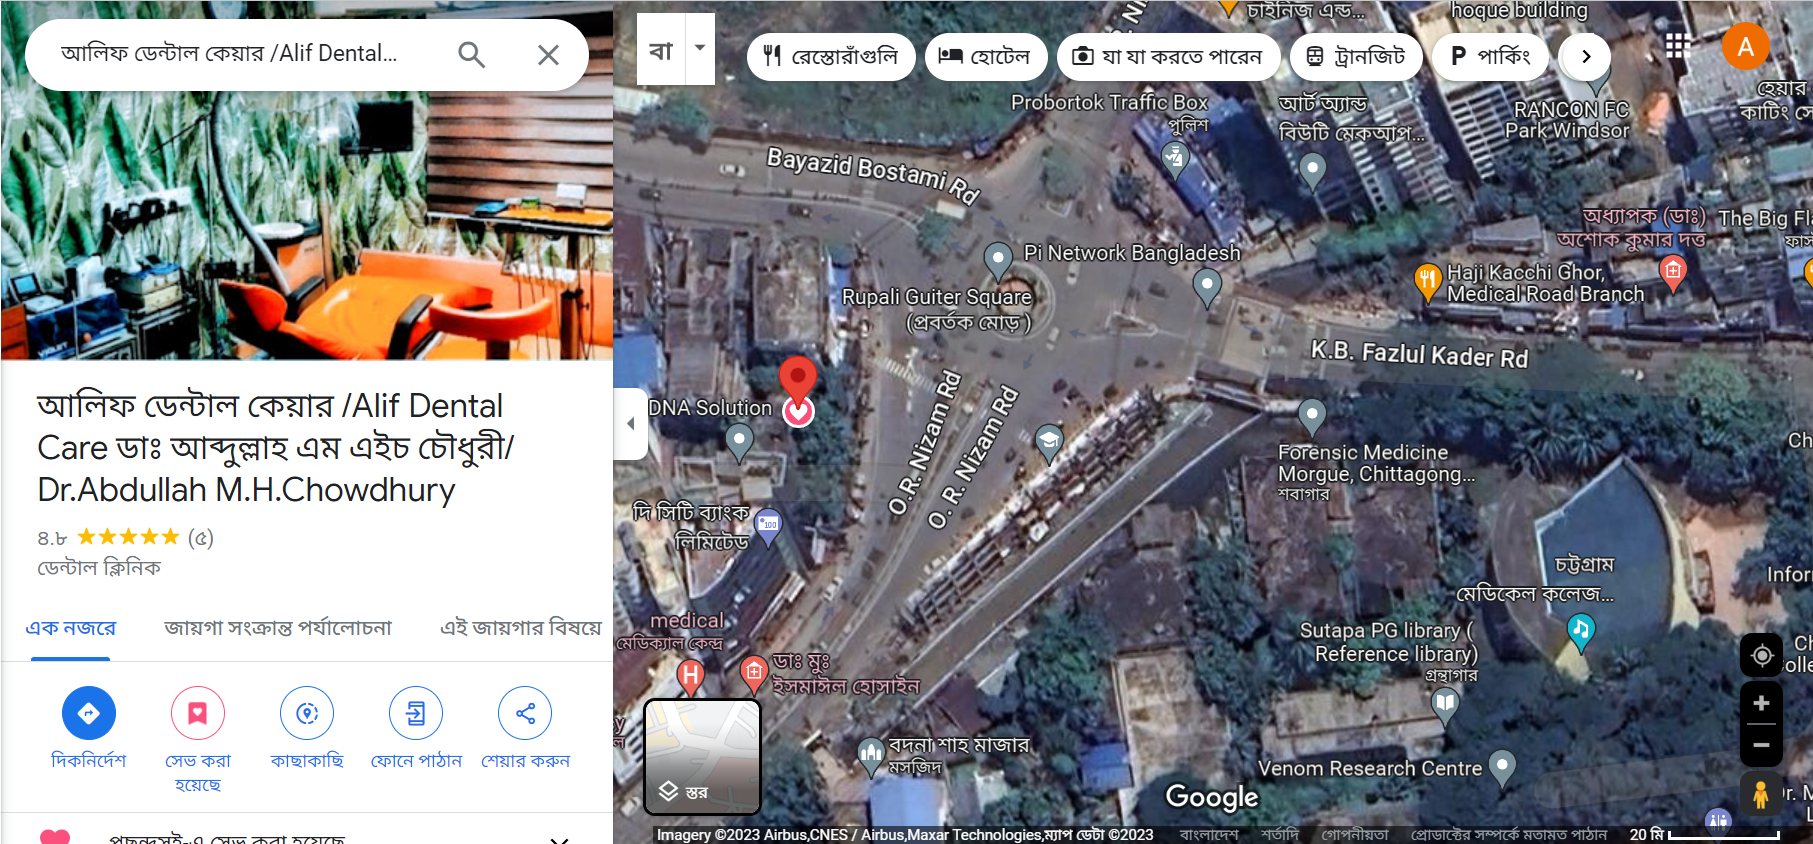Click the place title Alif Dental Care heading
This screenshot has height=844, width=1813.
click(275, 448)
